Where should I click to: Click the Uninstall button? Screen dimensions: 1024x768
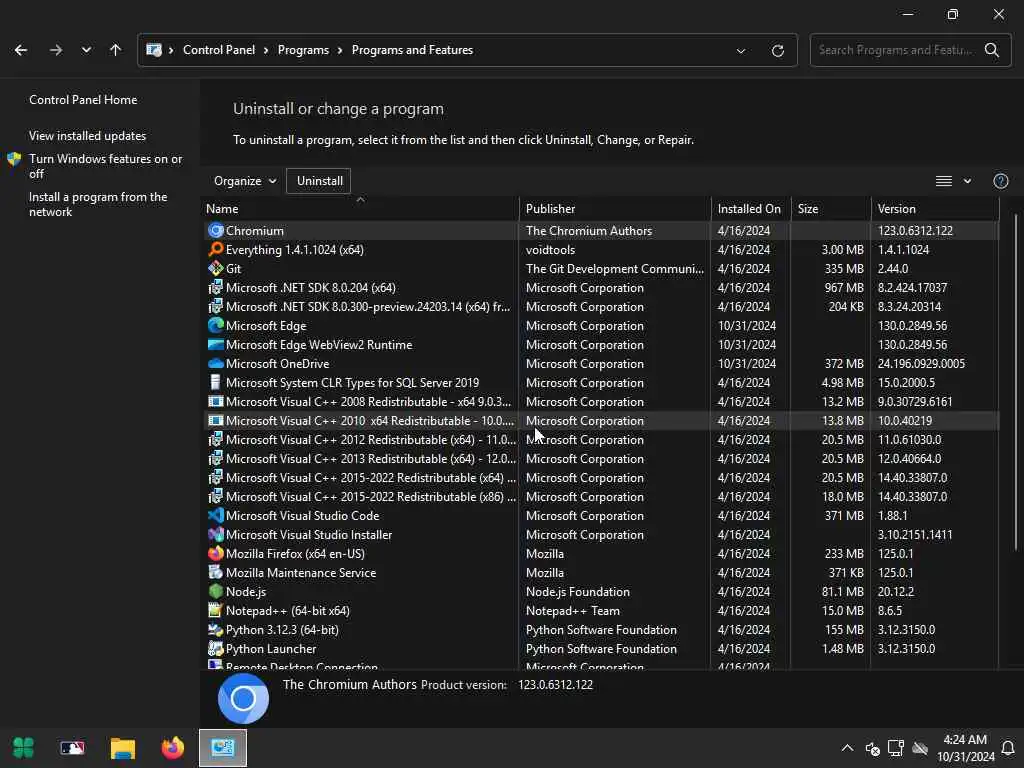319,181
